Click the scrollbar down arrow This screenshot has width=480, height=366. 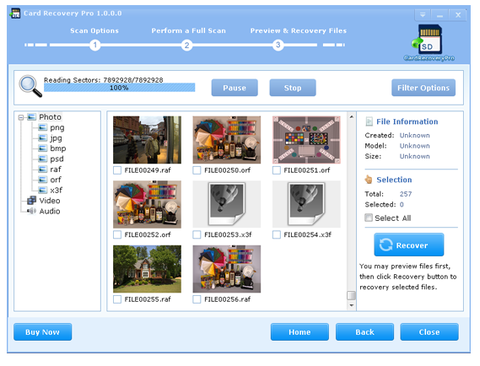tap(351, 305)
